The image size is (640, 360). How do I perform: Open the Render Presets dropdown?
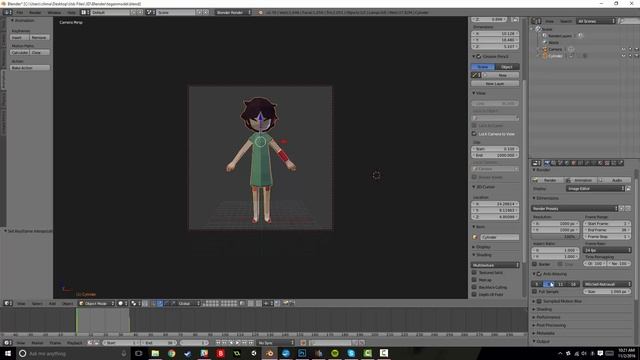pos(574,208)
